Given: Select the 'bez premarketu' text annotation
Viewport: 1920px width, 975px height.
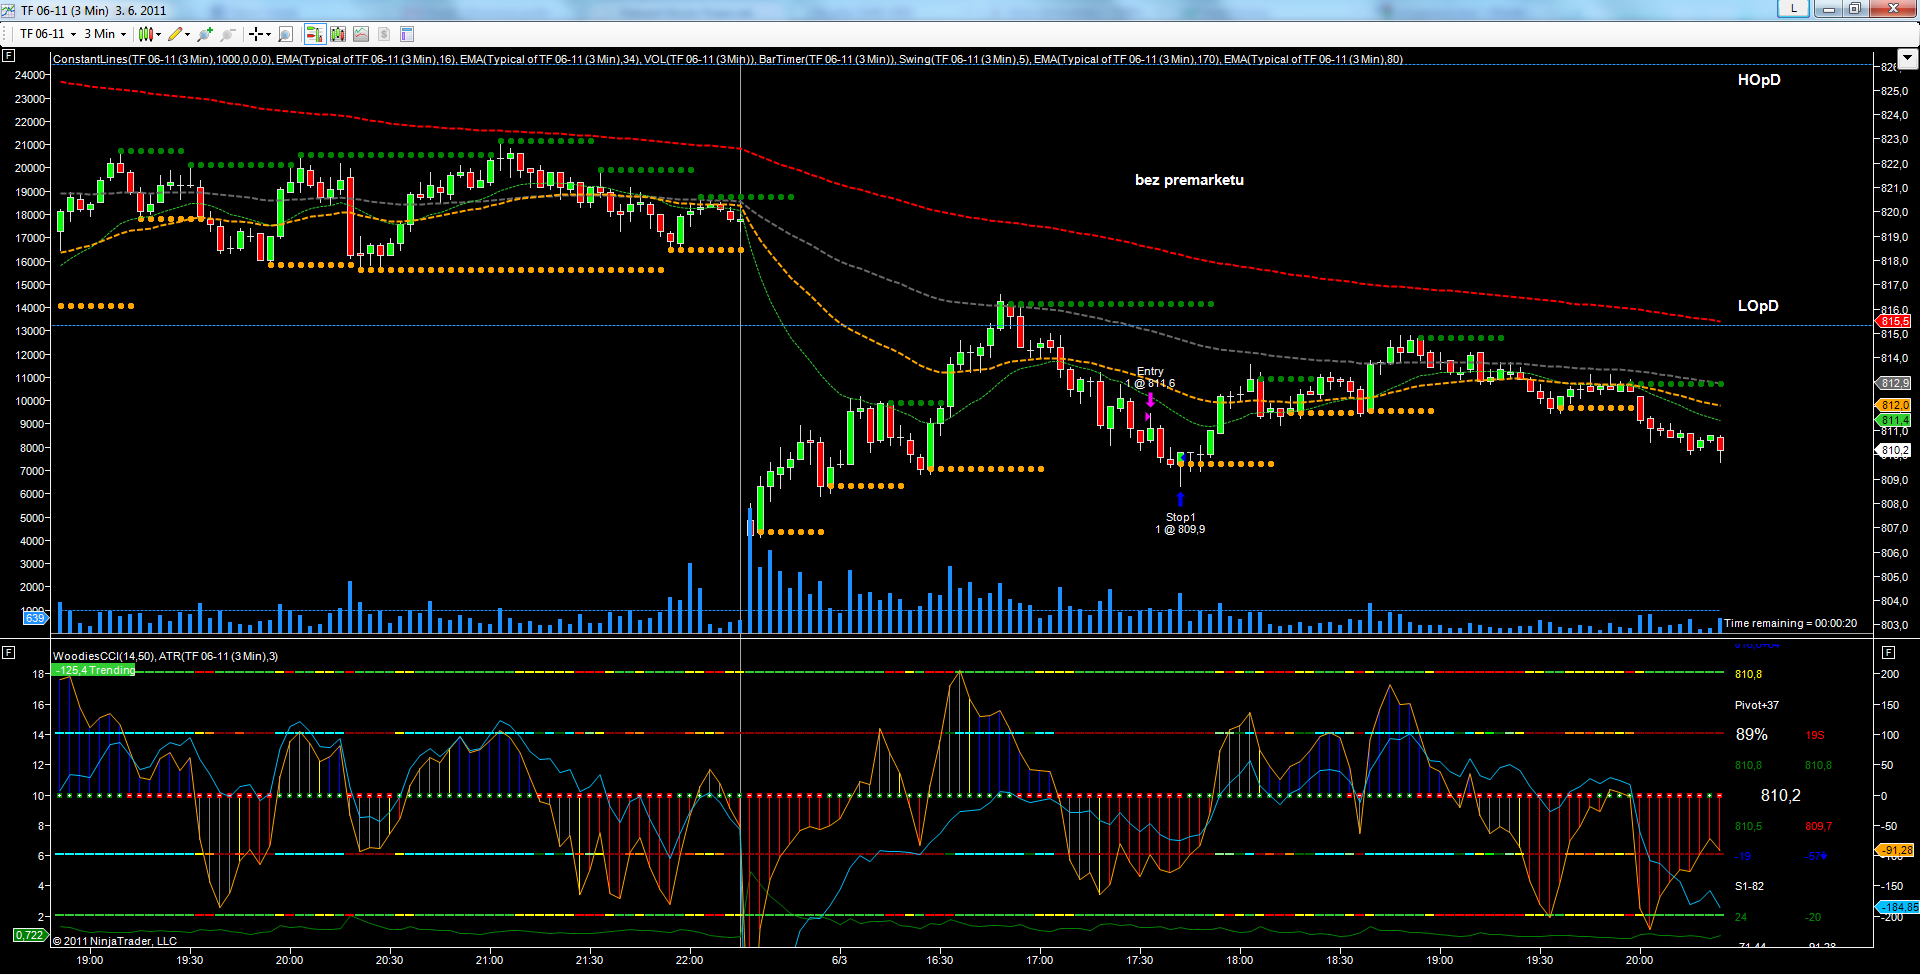Looking at the screenshot, I should coord(1189,180).
